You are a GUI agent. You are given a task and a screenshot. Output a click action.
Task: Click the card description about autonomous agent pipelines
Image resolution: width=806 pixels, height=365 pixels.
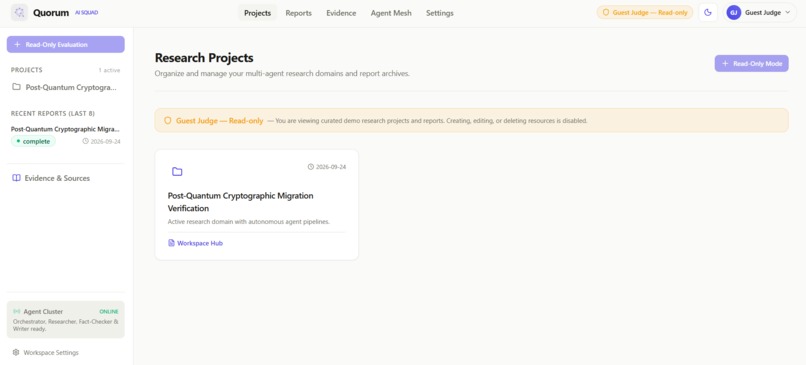(x=248, y=222)
